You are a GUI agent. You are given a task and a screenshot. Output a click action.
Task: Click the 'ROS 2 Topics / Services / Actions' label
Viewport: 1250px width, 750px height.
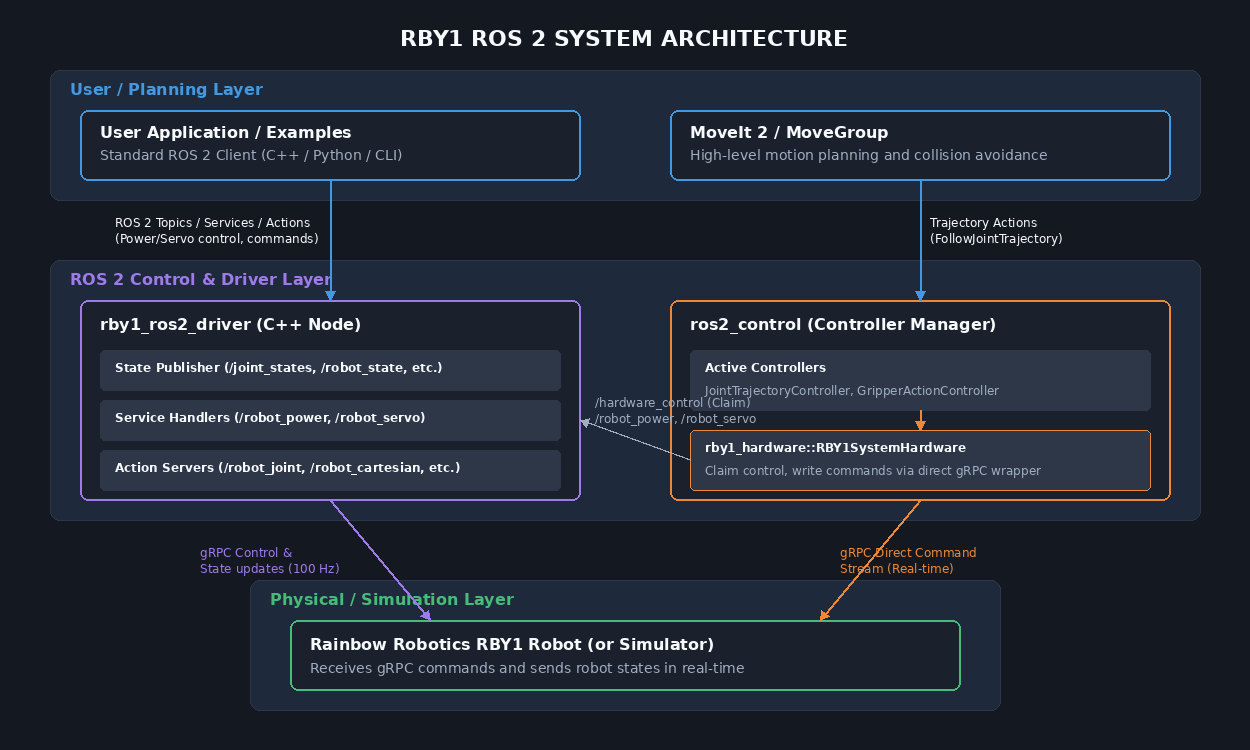tap(213, 223)
